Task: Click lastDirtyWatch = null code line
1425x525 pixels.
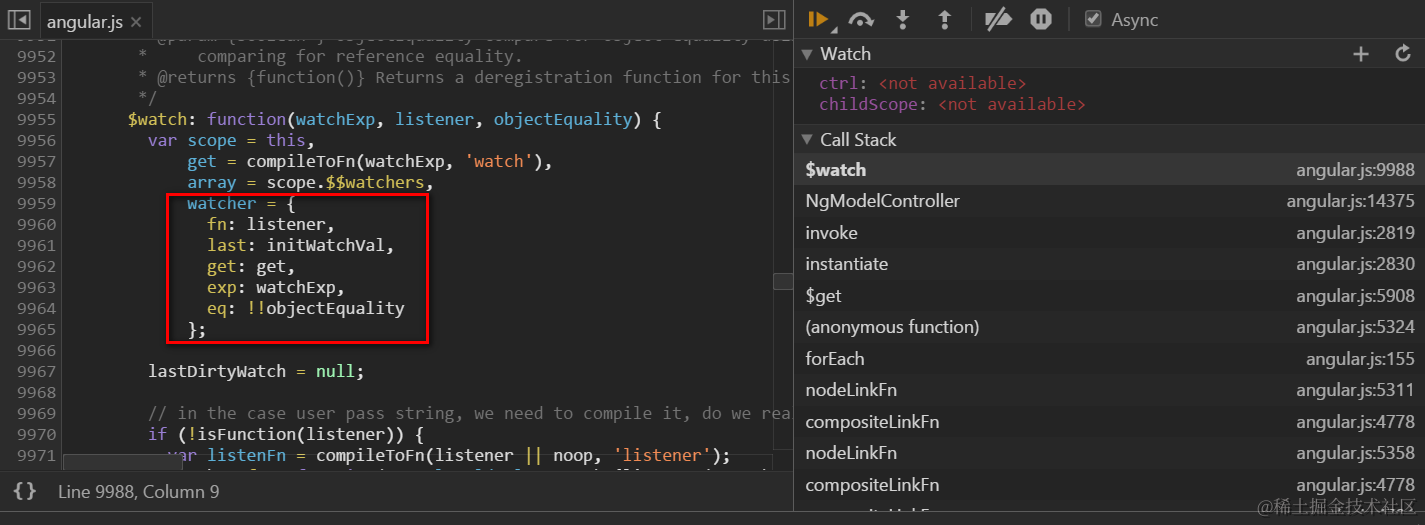Action: [x=256, y=371]
